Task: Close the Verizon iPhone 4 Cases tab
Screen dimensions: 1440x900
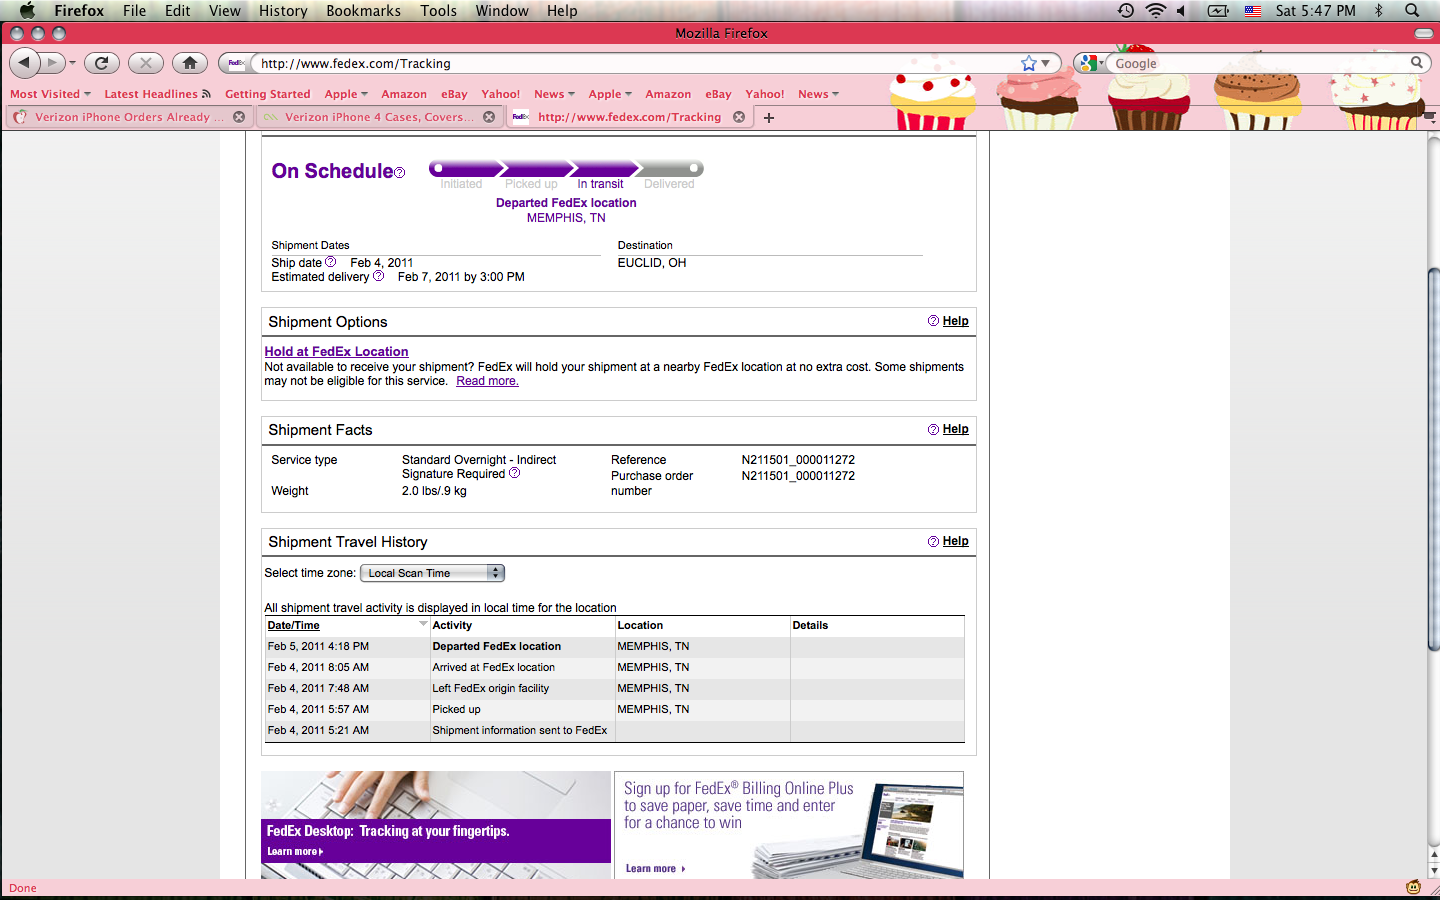Action: (x=489, y=117)
